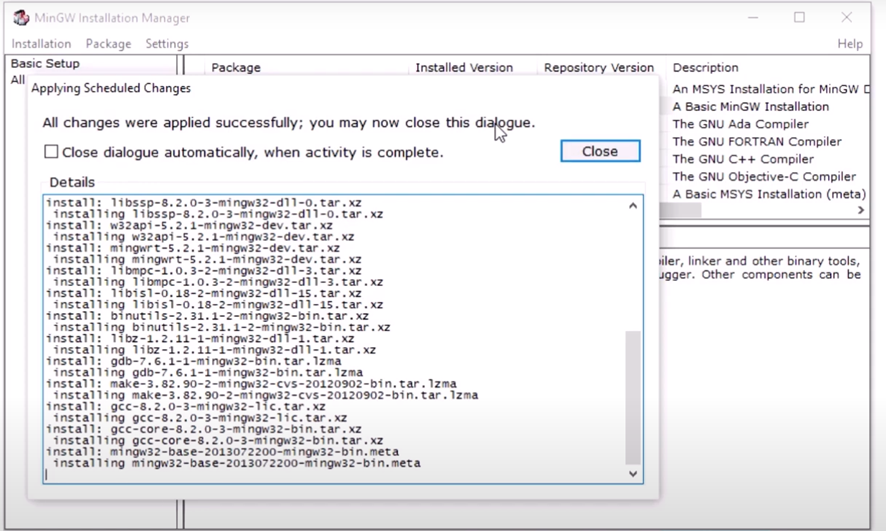
Task: Click the MinGW app icon in title bar
Action: pos(20,18)
